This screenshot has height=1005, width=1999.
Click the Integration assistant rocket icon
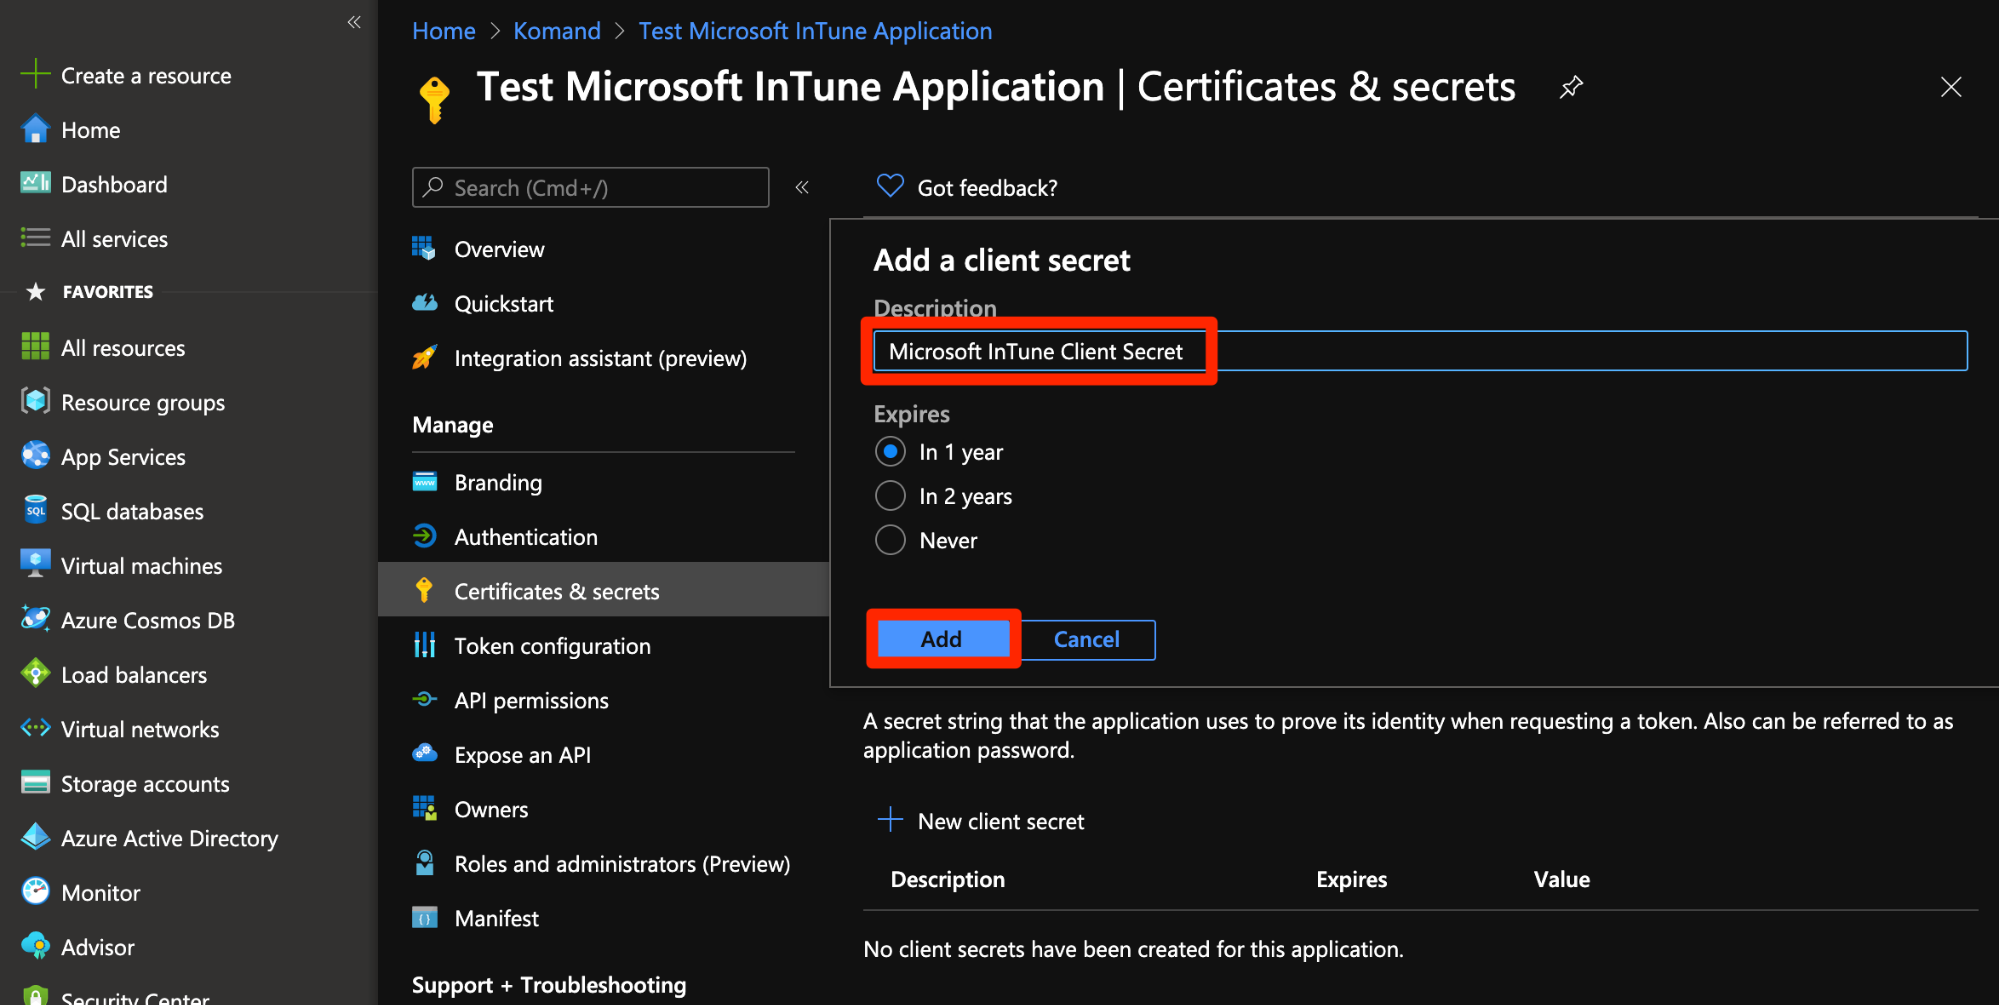coord(425,358)
